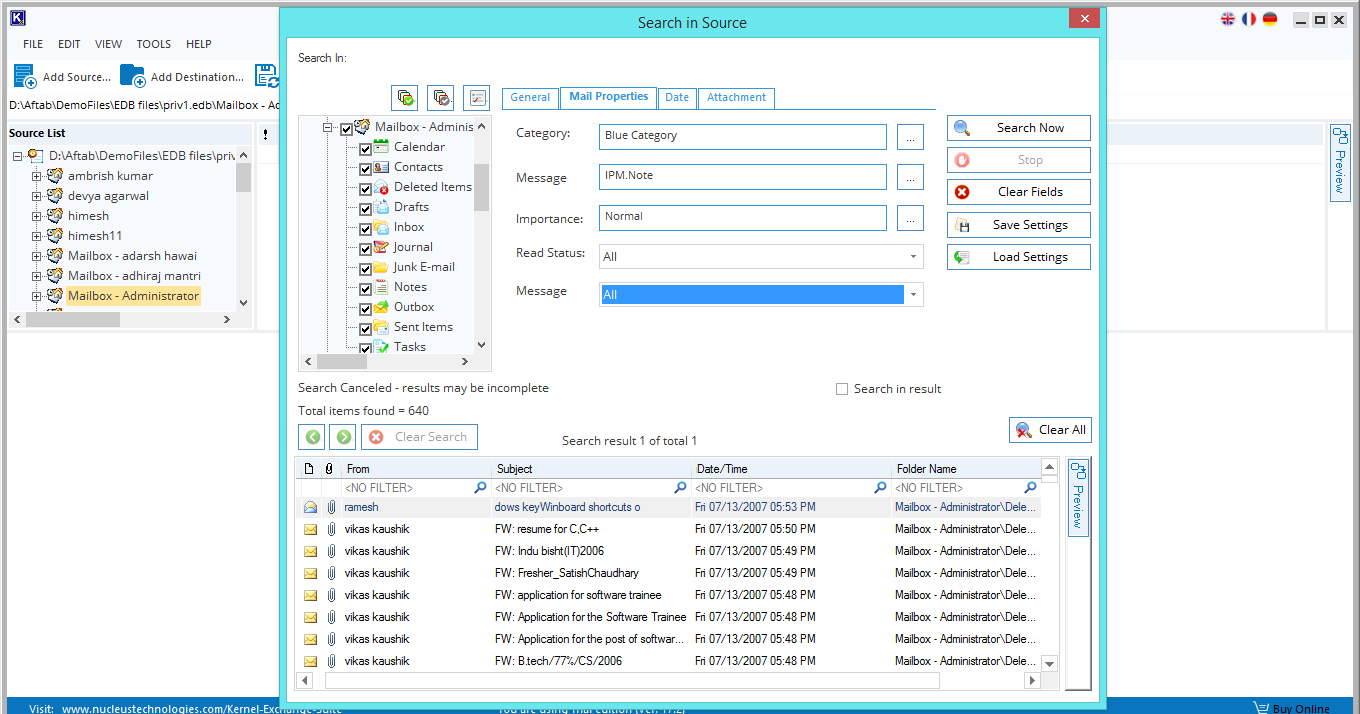The image size is (1360, 714).
Task: Click filter search icon in Subject column
Action: click(680, 488)
